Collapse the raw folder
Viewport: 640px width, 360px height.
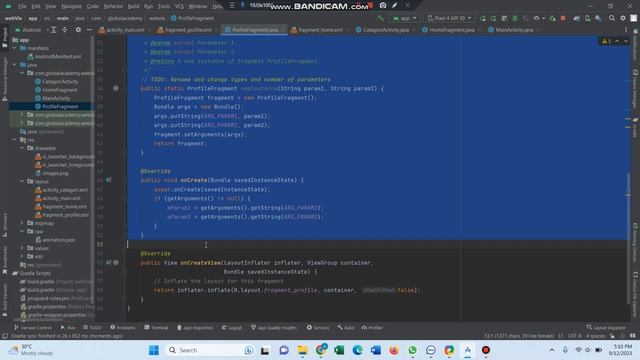point(22,231)
